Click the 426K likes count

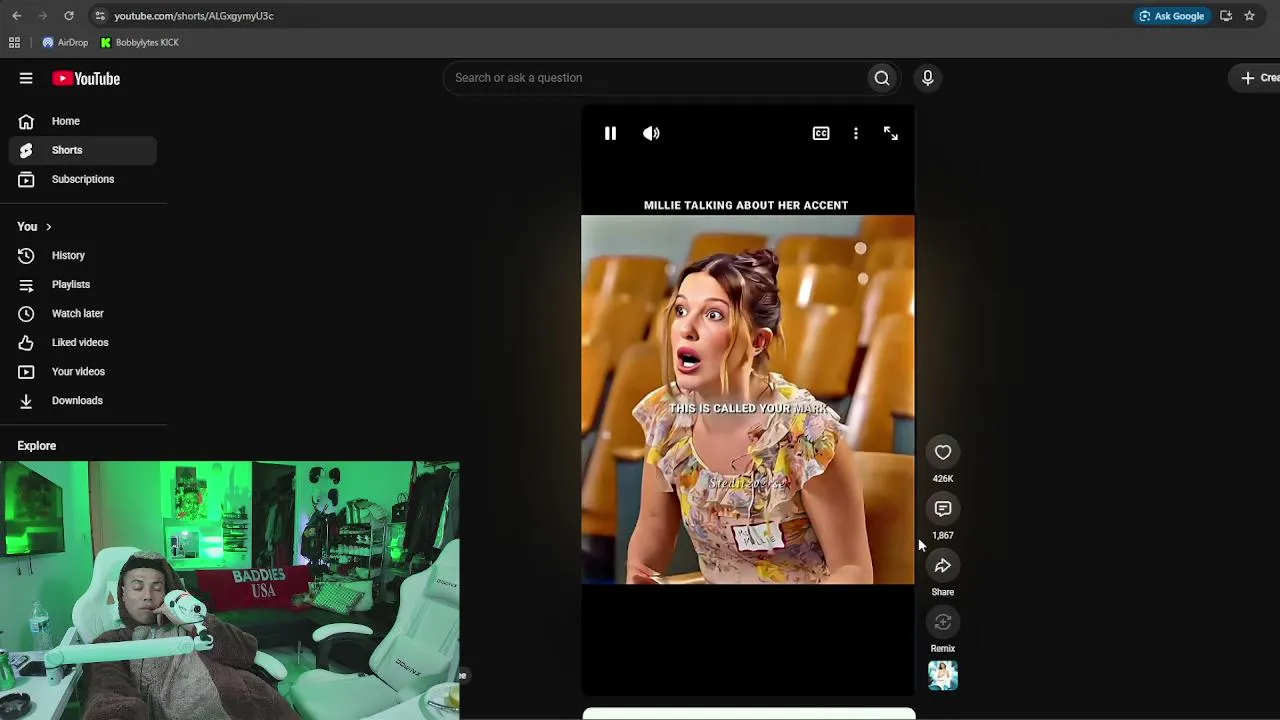(943, 479)
